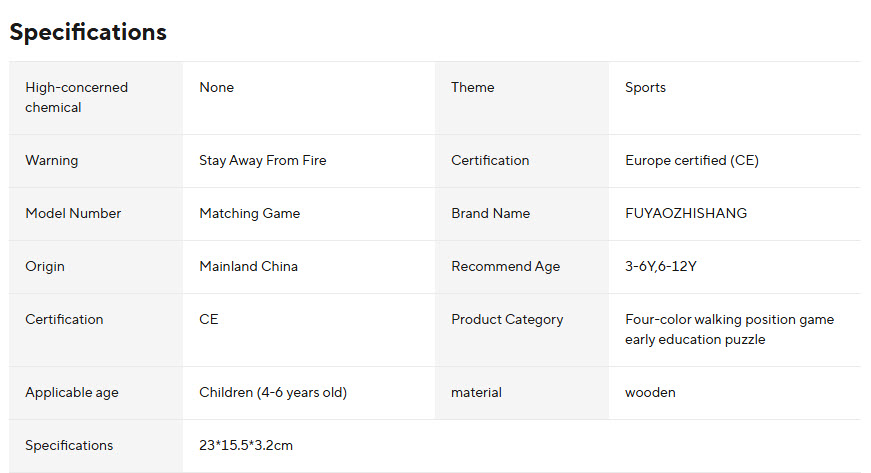The image size is (871, 473).
Task: Click the 'Recommend Age' label cell
Action: 505,266
